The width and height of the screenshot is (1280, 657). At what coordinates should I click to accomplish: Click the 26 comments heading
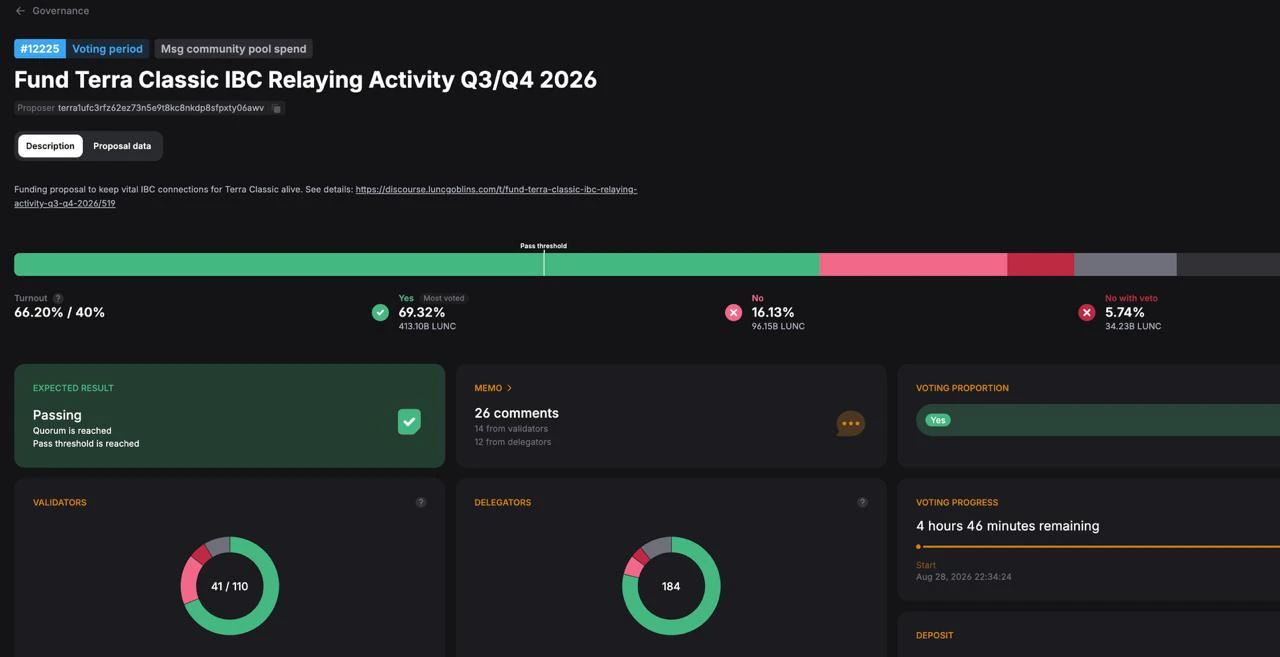[x=516, y=413]
